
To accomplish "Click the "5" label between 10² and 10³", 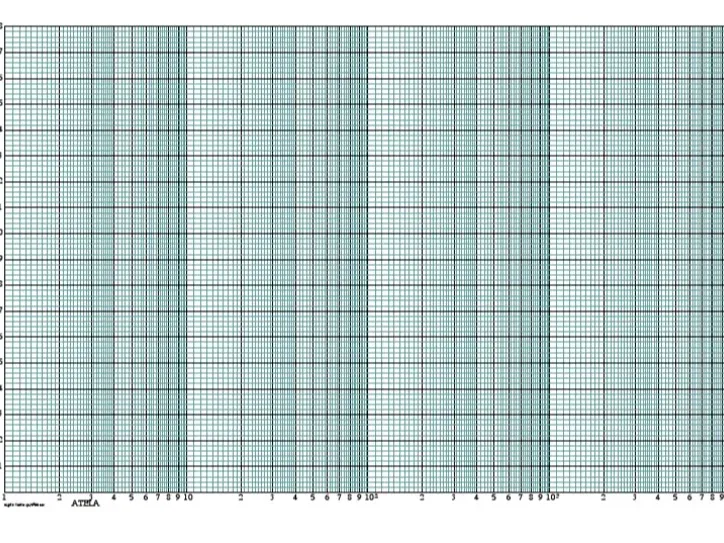I will 494,497.
